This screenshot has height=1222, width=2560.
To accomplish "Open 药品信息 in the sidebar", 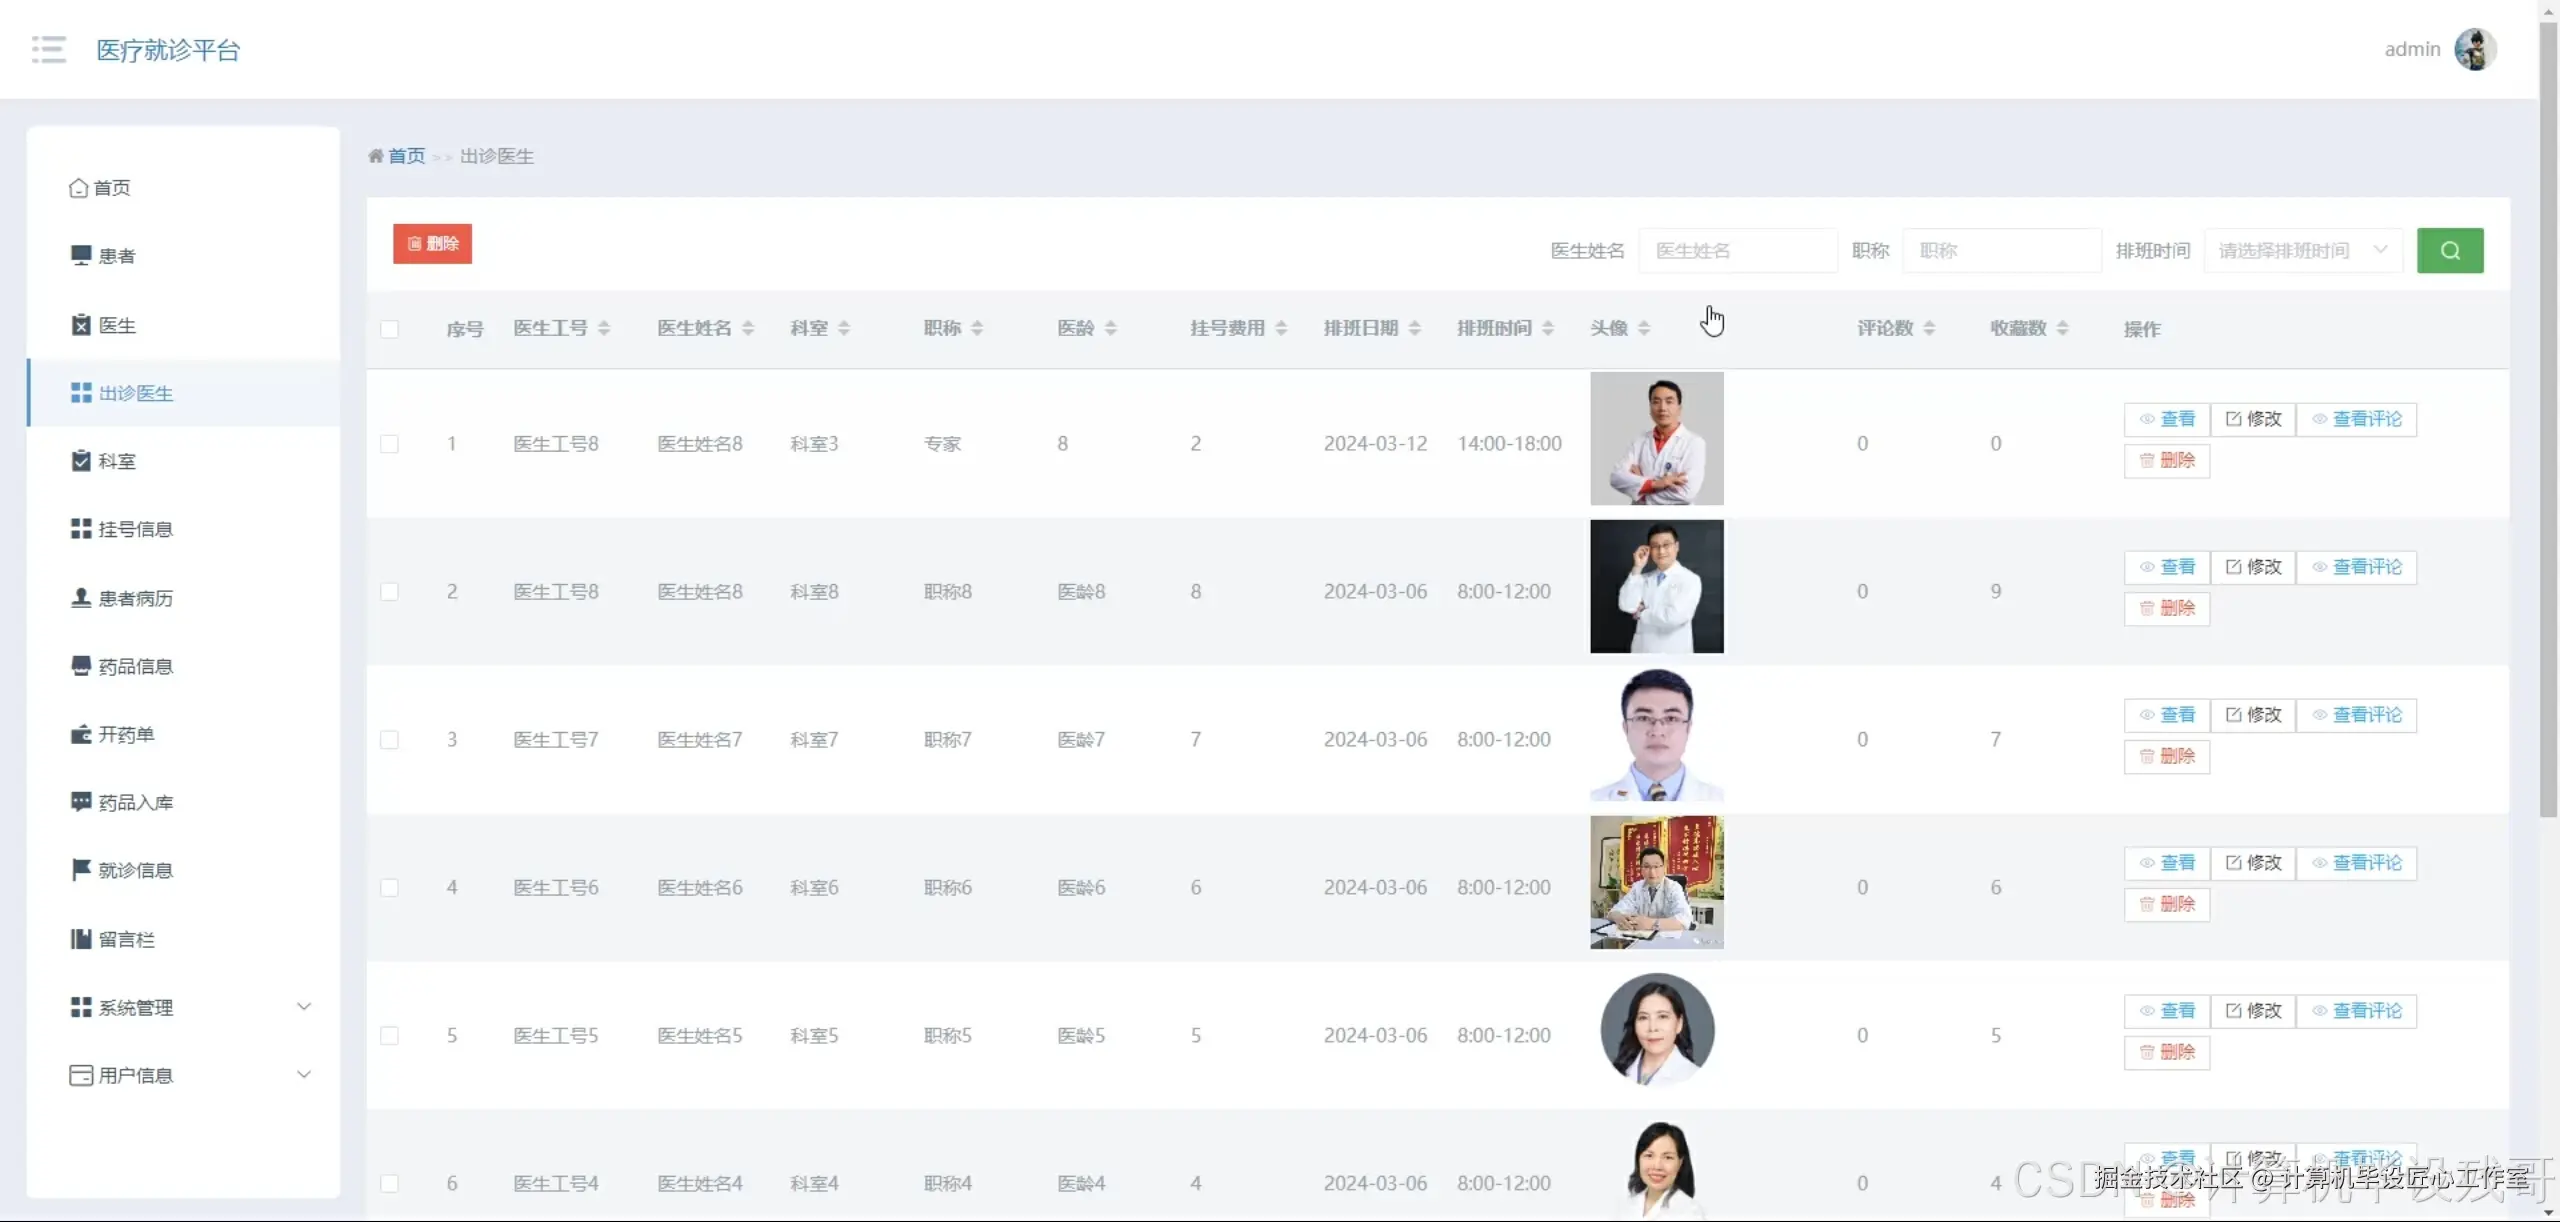I will coord(135,666).
